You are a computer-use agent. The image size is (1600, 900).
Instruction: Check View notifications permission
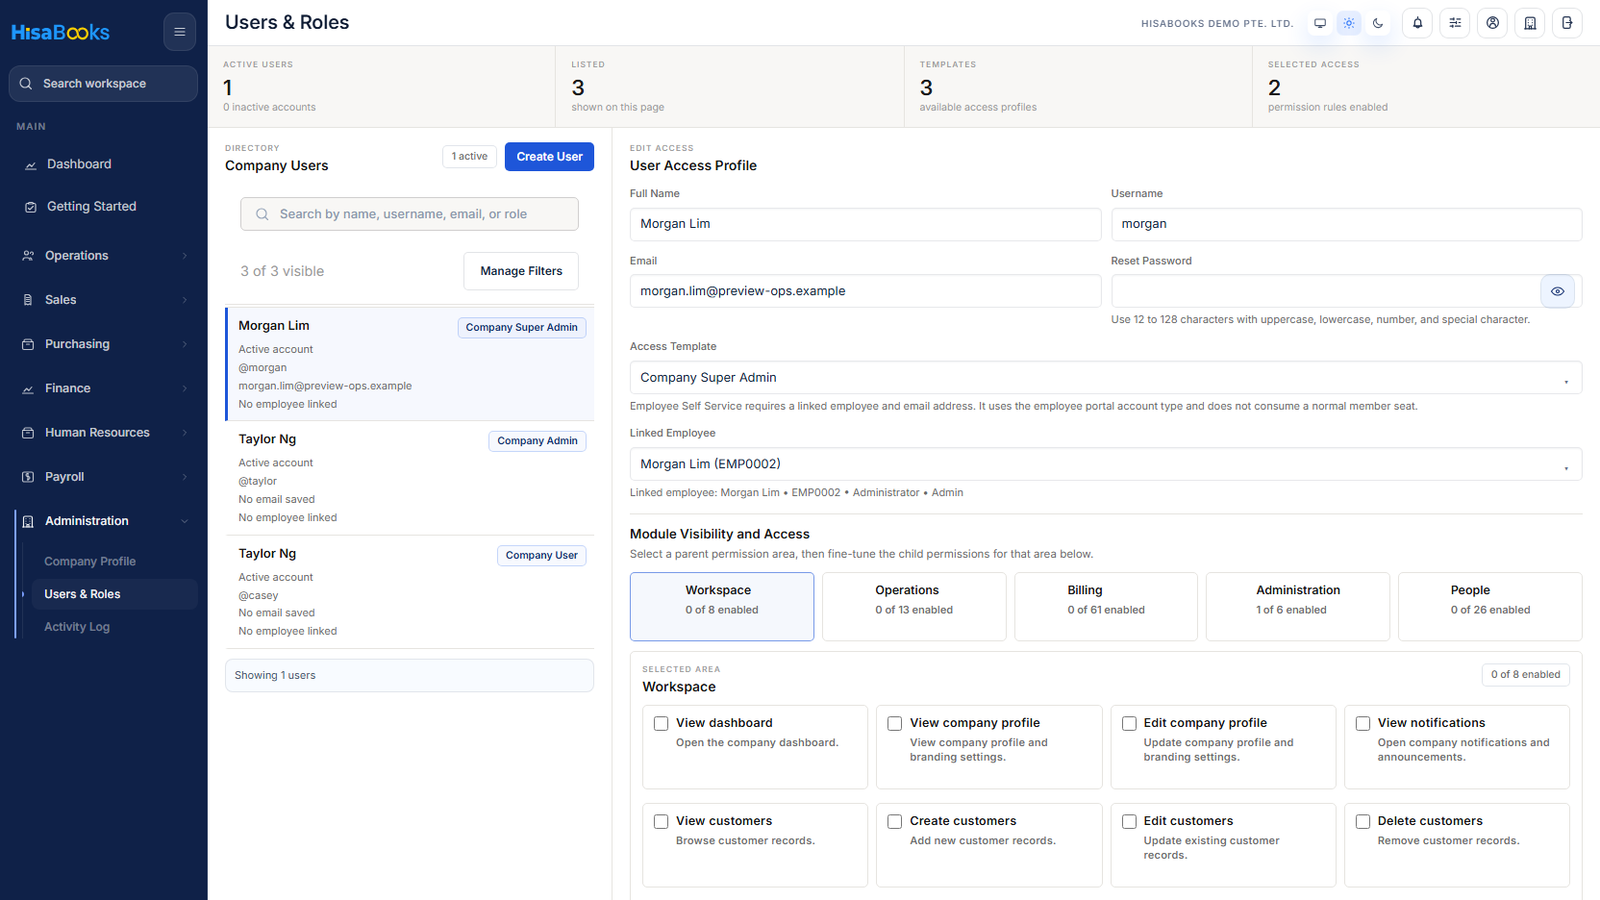(1363, 723)
